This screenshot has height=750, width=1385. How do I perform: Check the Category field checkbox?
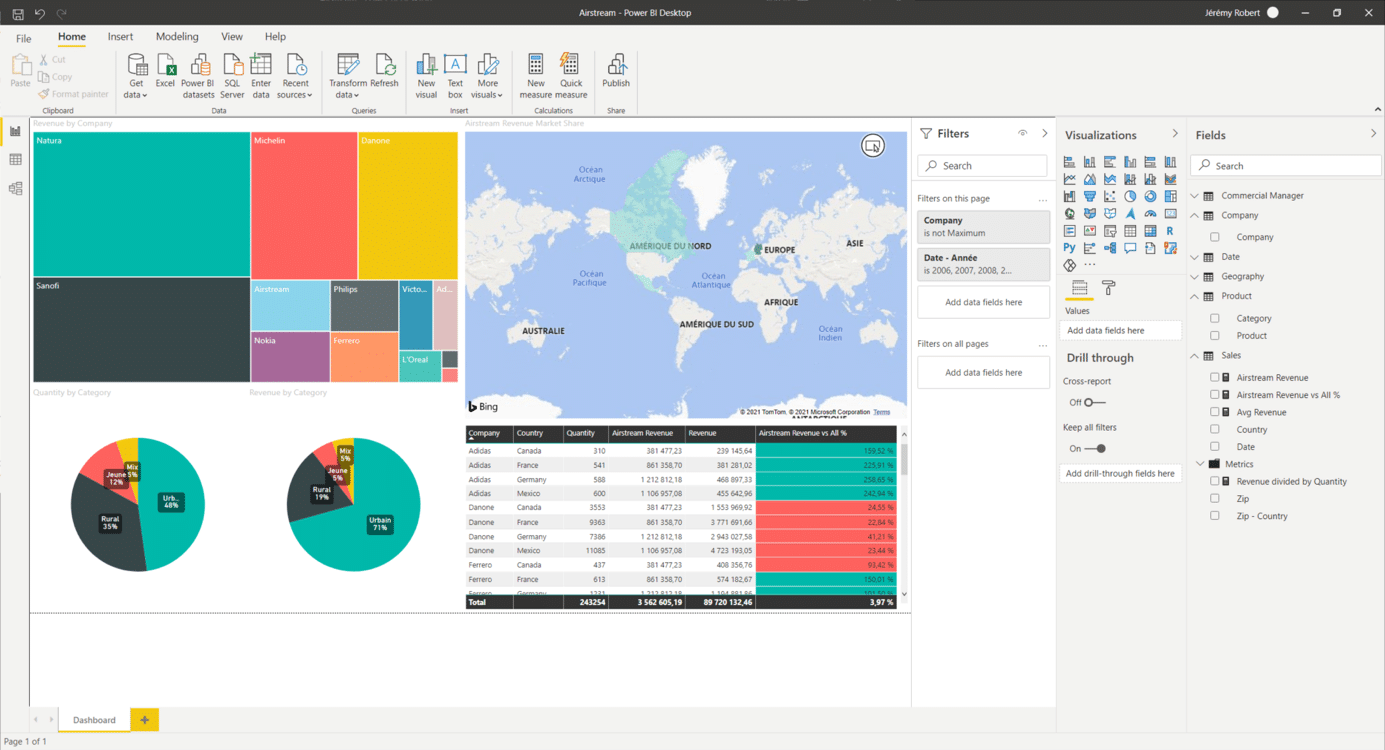coord(1215,318)
